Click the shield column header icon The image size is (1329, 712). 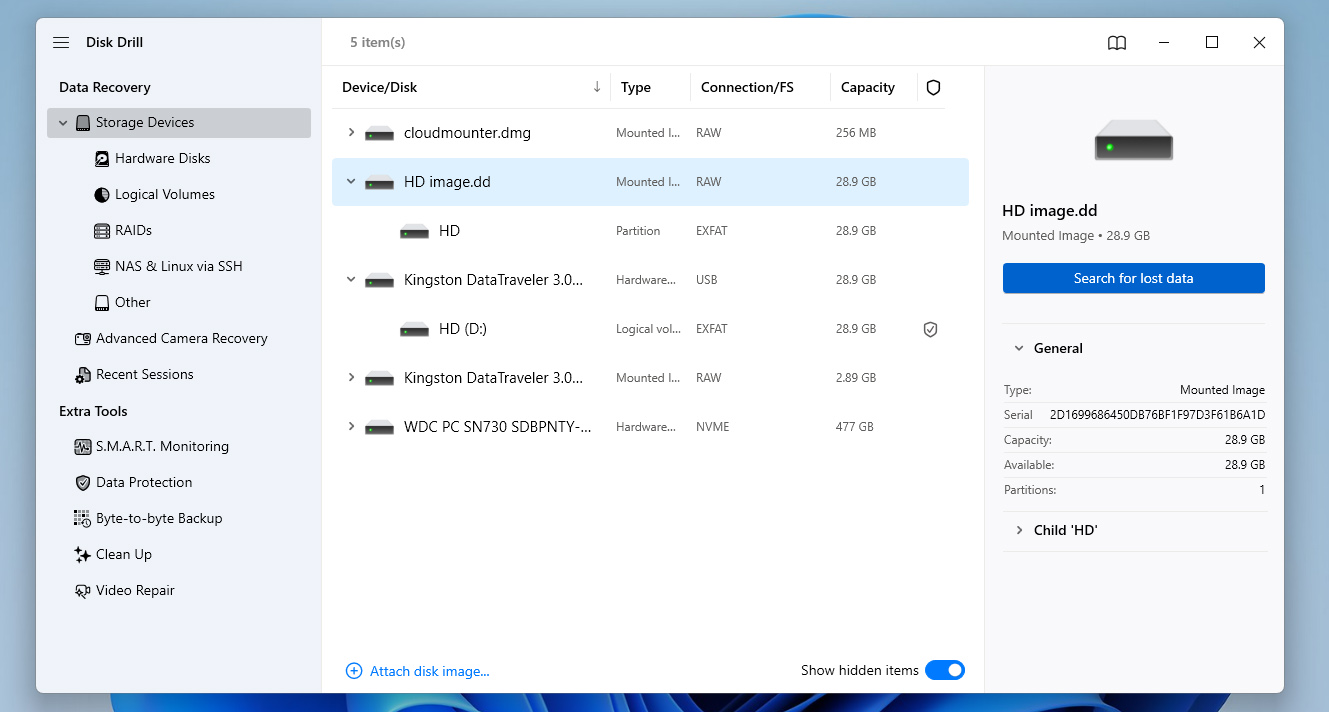(x=933, y=88)
